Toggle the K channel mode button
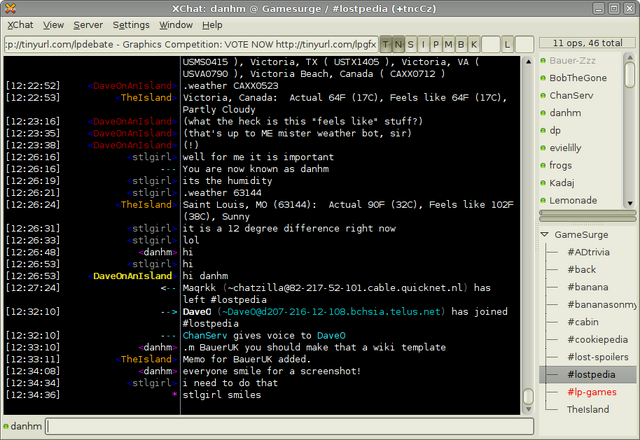The image size is (640, 440). [x=474, y=44]
